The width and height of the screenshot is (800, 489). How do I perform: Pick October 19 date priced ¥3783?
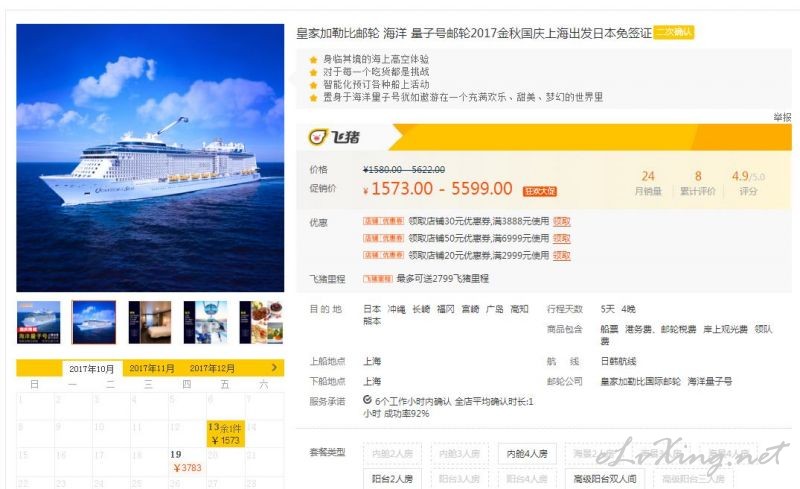pyautogui.click(x=187, y=461)
